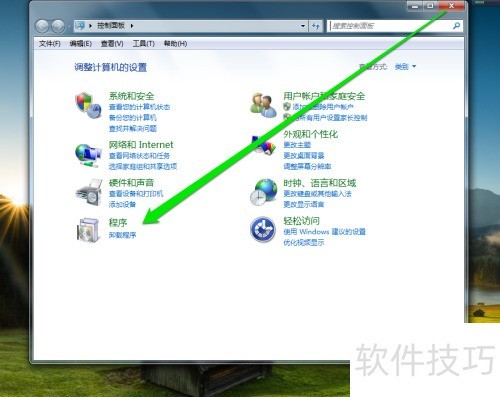Viewport: 500px width, 397px height.
Task: Click 使用 Windows 建议的设置 link
Action: (x=324, y=232)
